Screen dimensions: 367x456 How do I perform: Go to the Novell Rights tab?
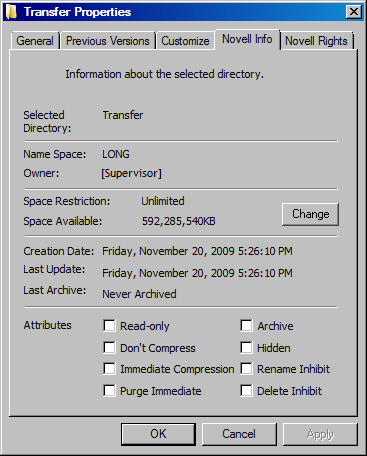coord(316,41)
